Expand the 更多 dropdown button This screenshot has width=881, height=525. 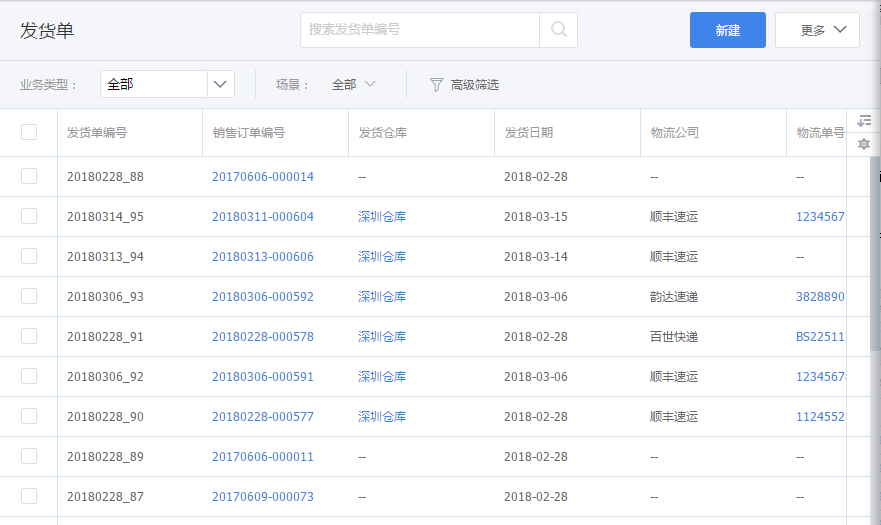pos(817,30)
